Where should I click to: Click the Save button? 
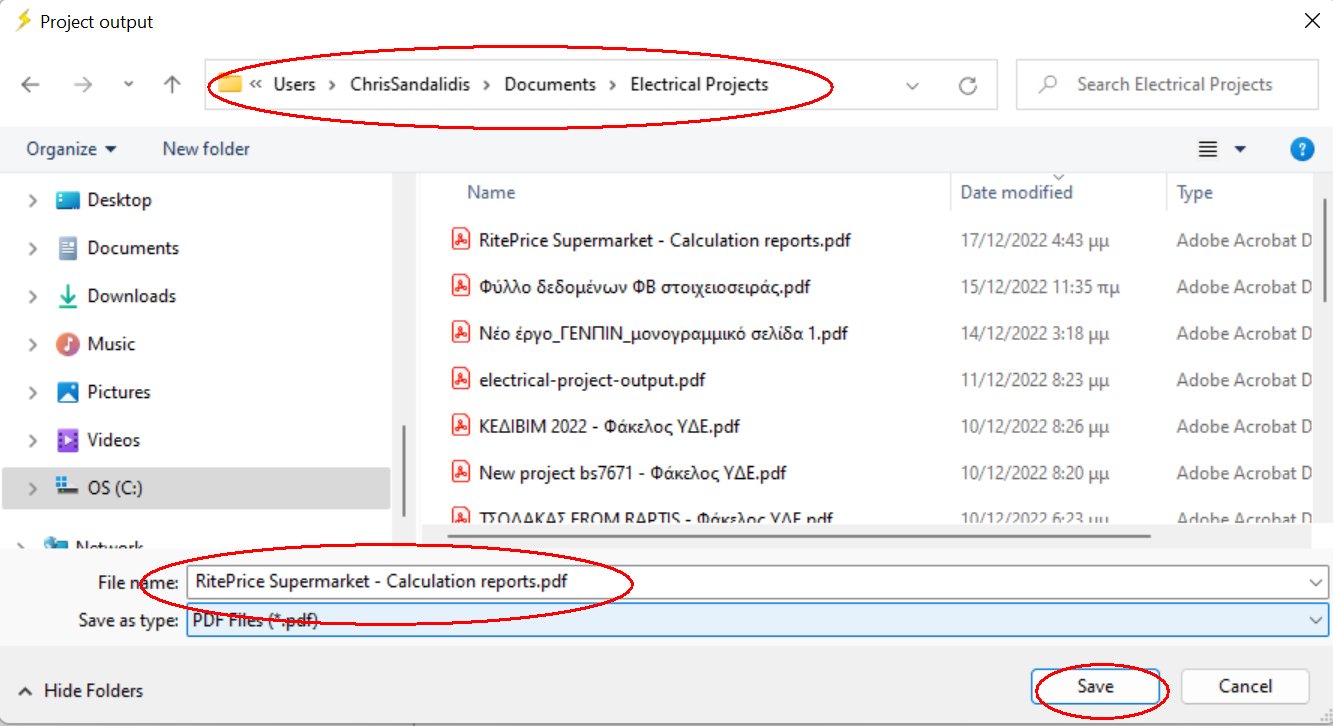click(x=1095, y=687)
